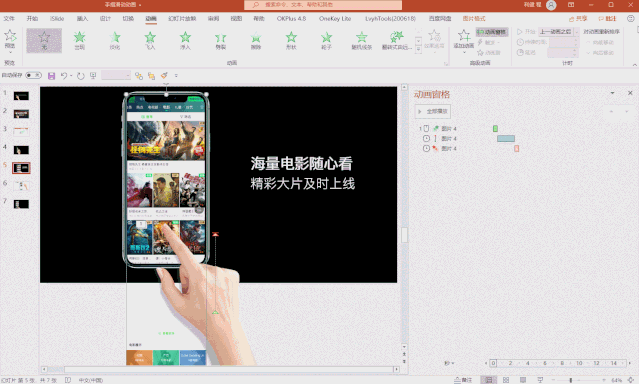Open the Trigger option in Advanced Animation

pyautogui.click(x=488, y=42)
